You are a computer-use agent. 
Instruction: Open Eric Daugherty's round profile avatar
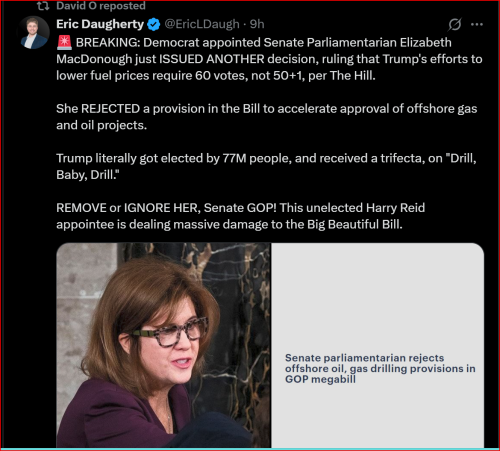pyautogui.click(x=34, y=32)
